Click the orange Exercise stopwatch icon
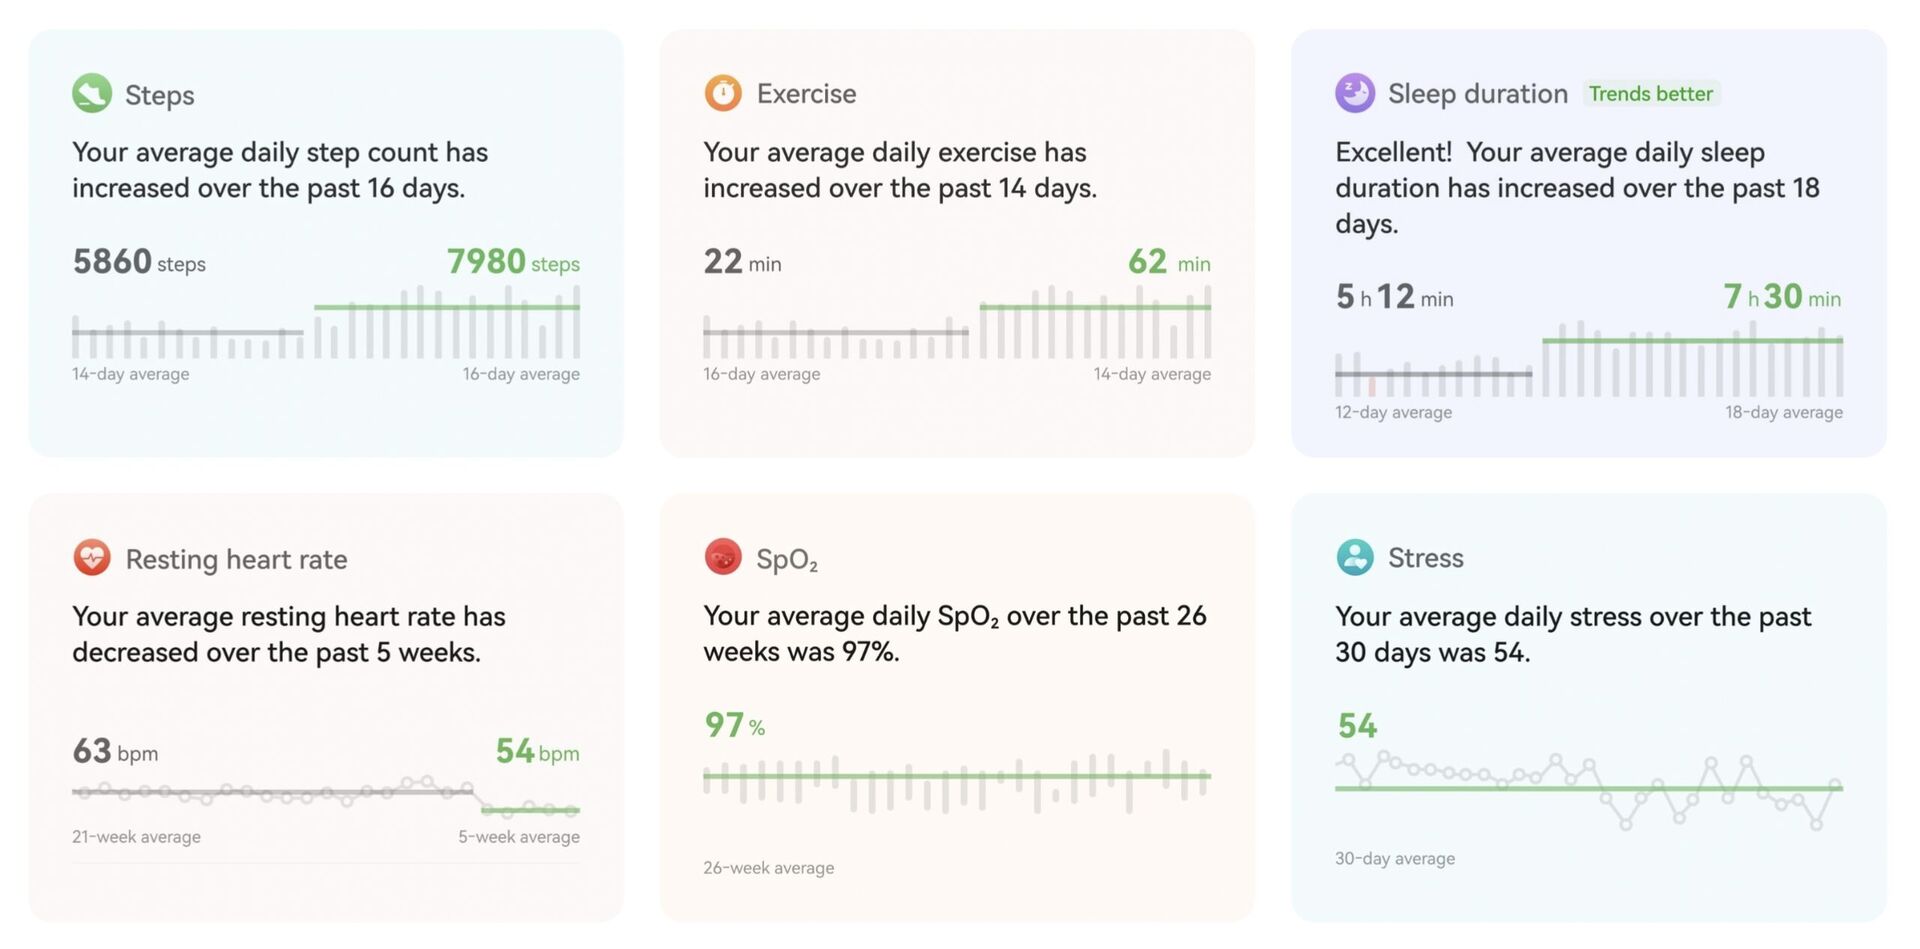Screen dimensions: 1920x949 coord(723,93)
